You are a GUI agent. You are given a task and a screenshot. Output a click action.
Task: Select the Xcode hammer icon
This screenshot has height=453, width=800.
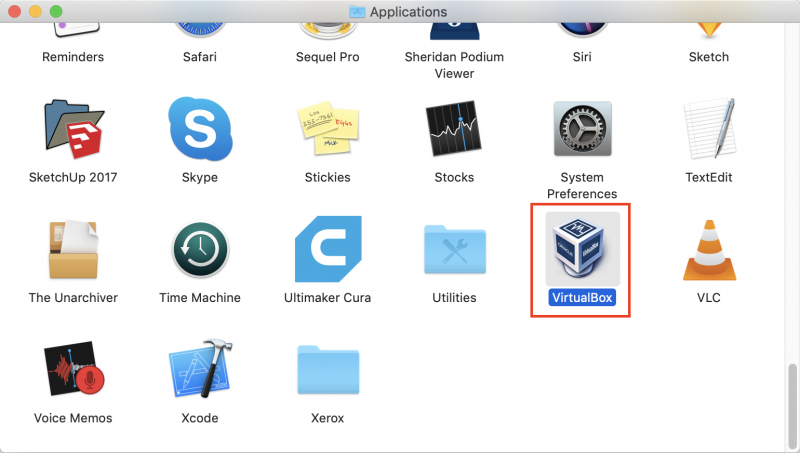(x=200, y=368)
